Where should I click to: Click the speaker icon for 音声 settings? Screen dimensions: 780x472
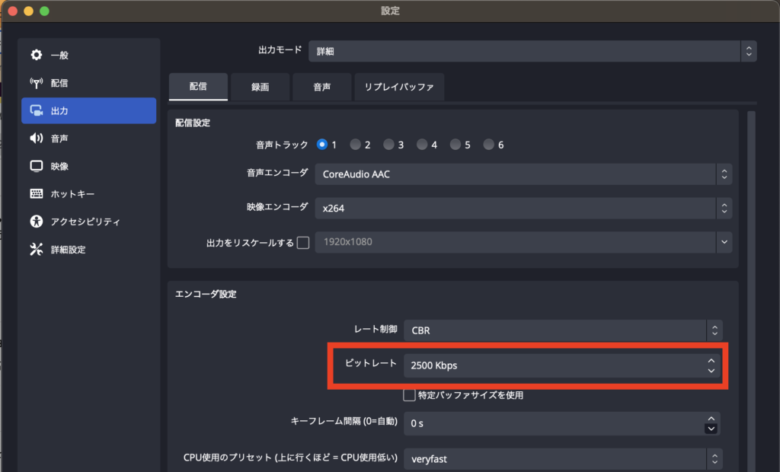(x=37, y=138)
